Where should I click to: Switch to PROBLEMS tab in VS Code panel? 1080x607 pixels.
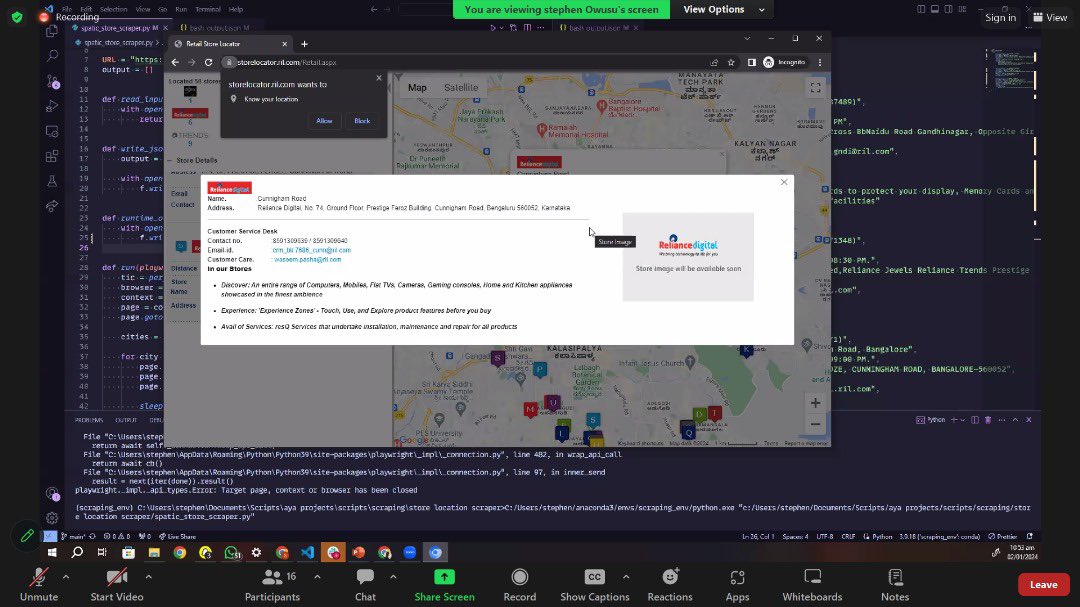pyautogui.click(x=89, y=420)
